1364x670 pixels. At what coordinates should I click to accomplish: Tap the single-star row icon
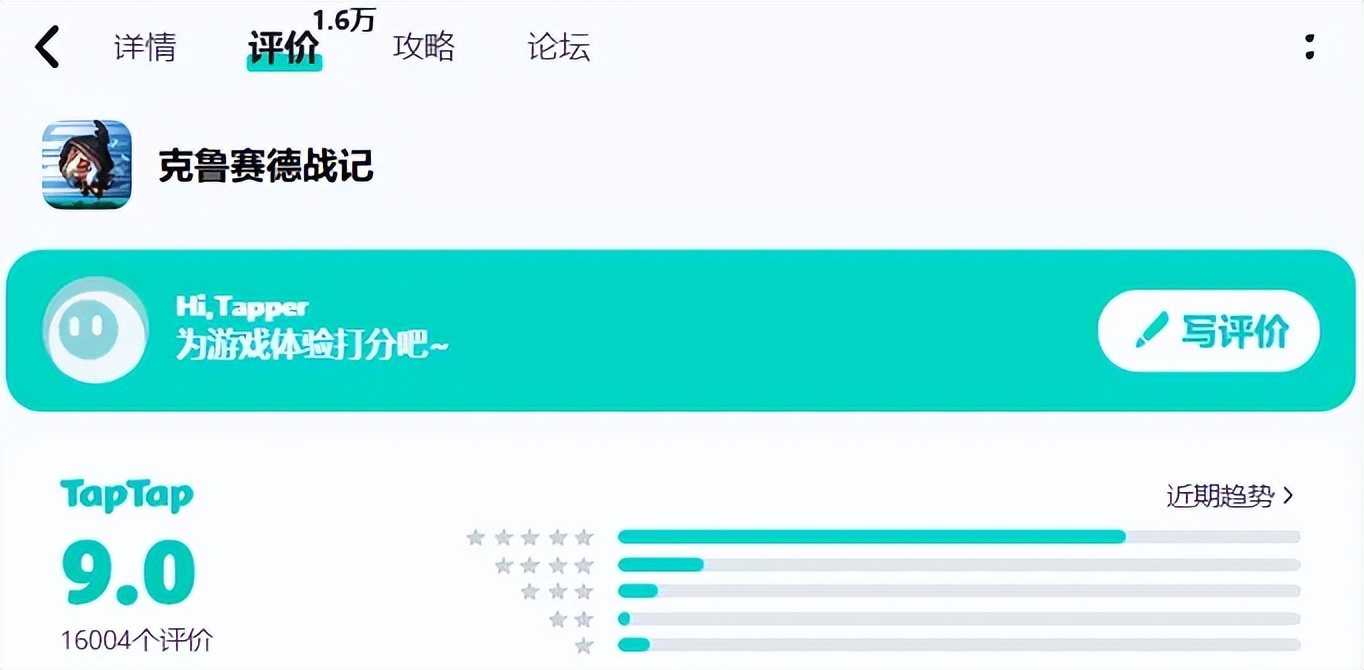click(584, 646)
